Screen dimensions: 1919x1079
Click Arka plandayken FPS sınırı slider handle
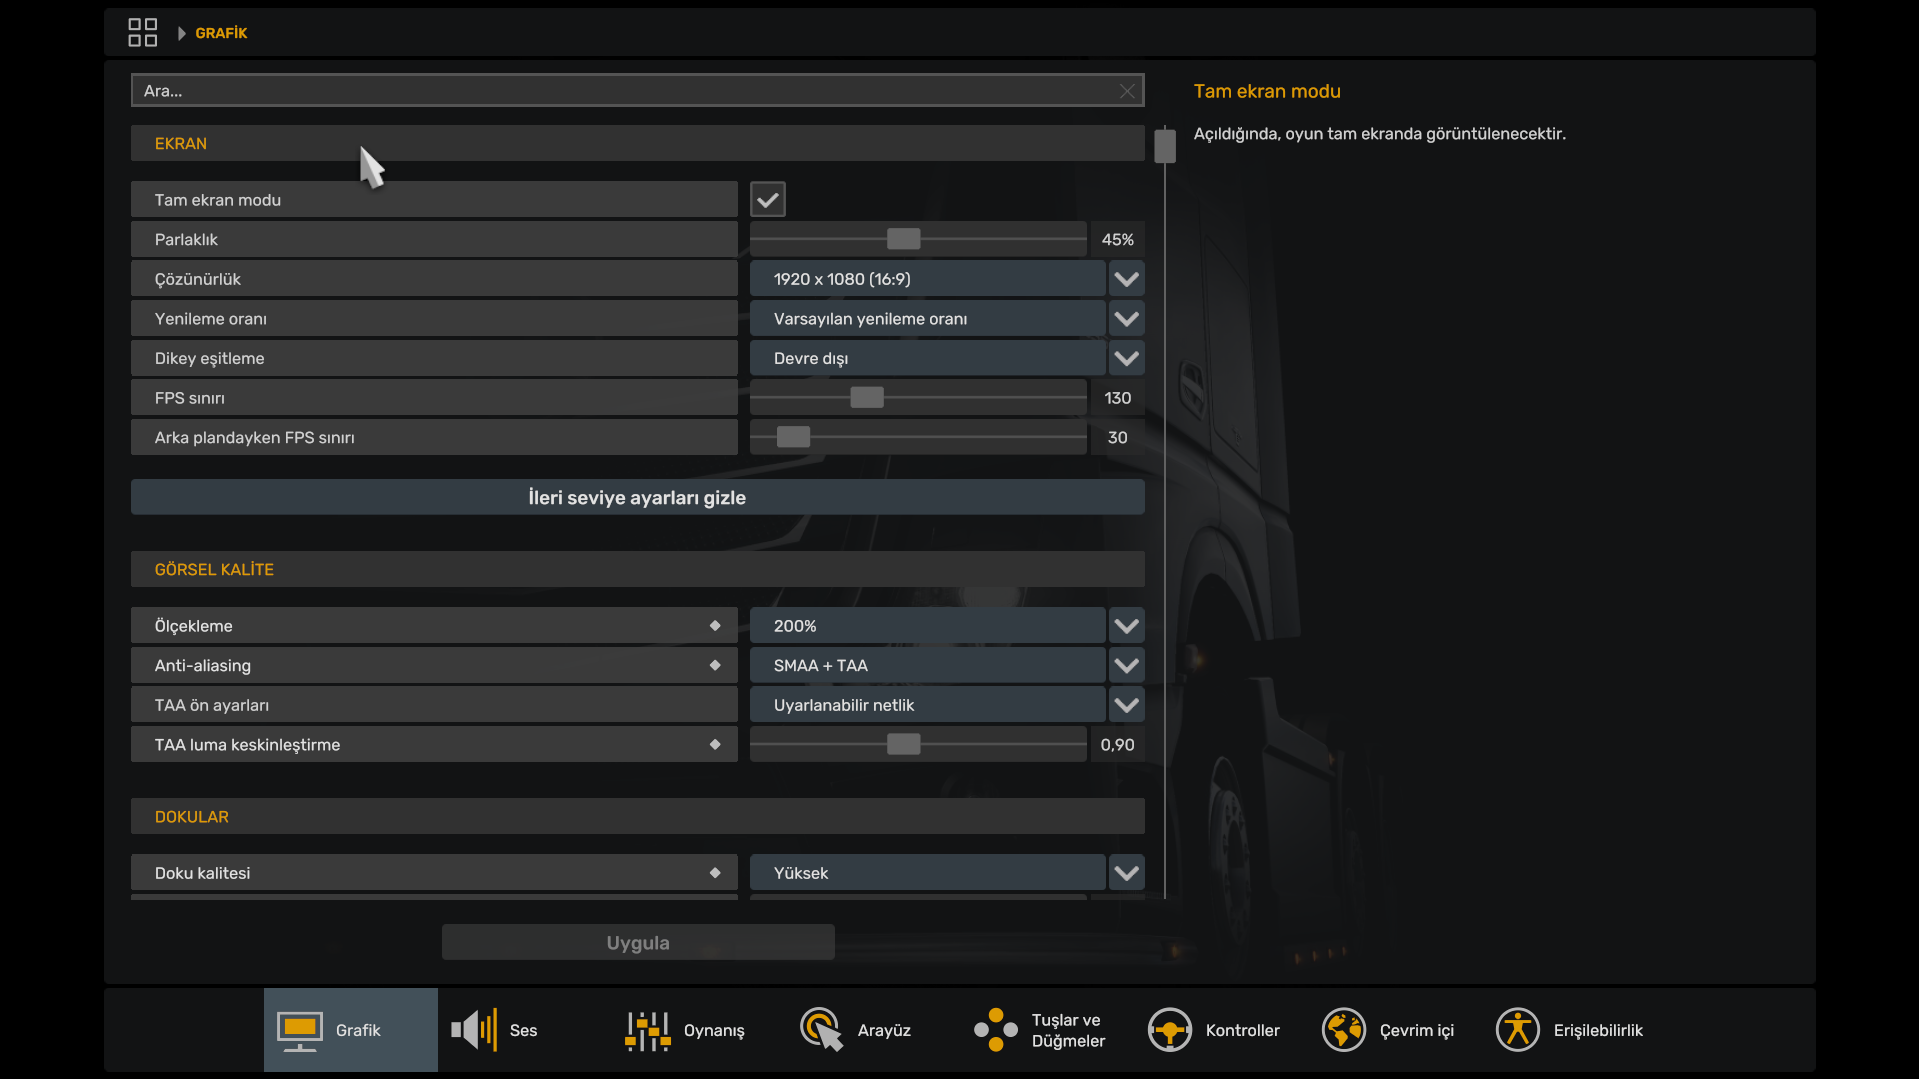pyautogui.click(x=793, y=437)
